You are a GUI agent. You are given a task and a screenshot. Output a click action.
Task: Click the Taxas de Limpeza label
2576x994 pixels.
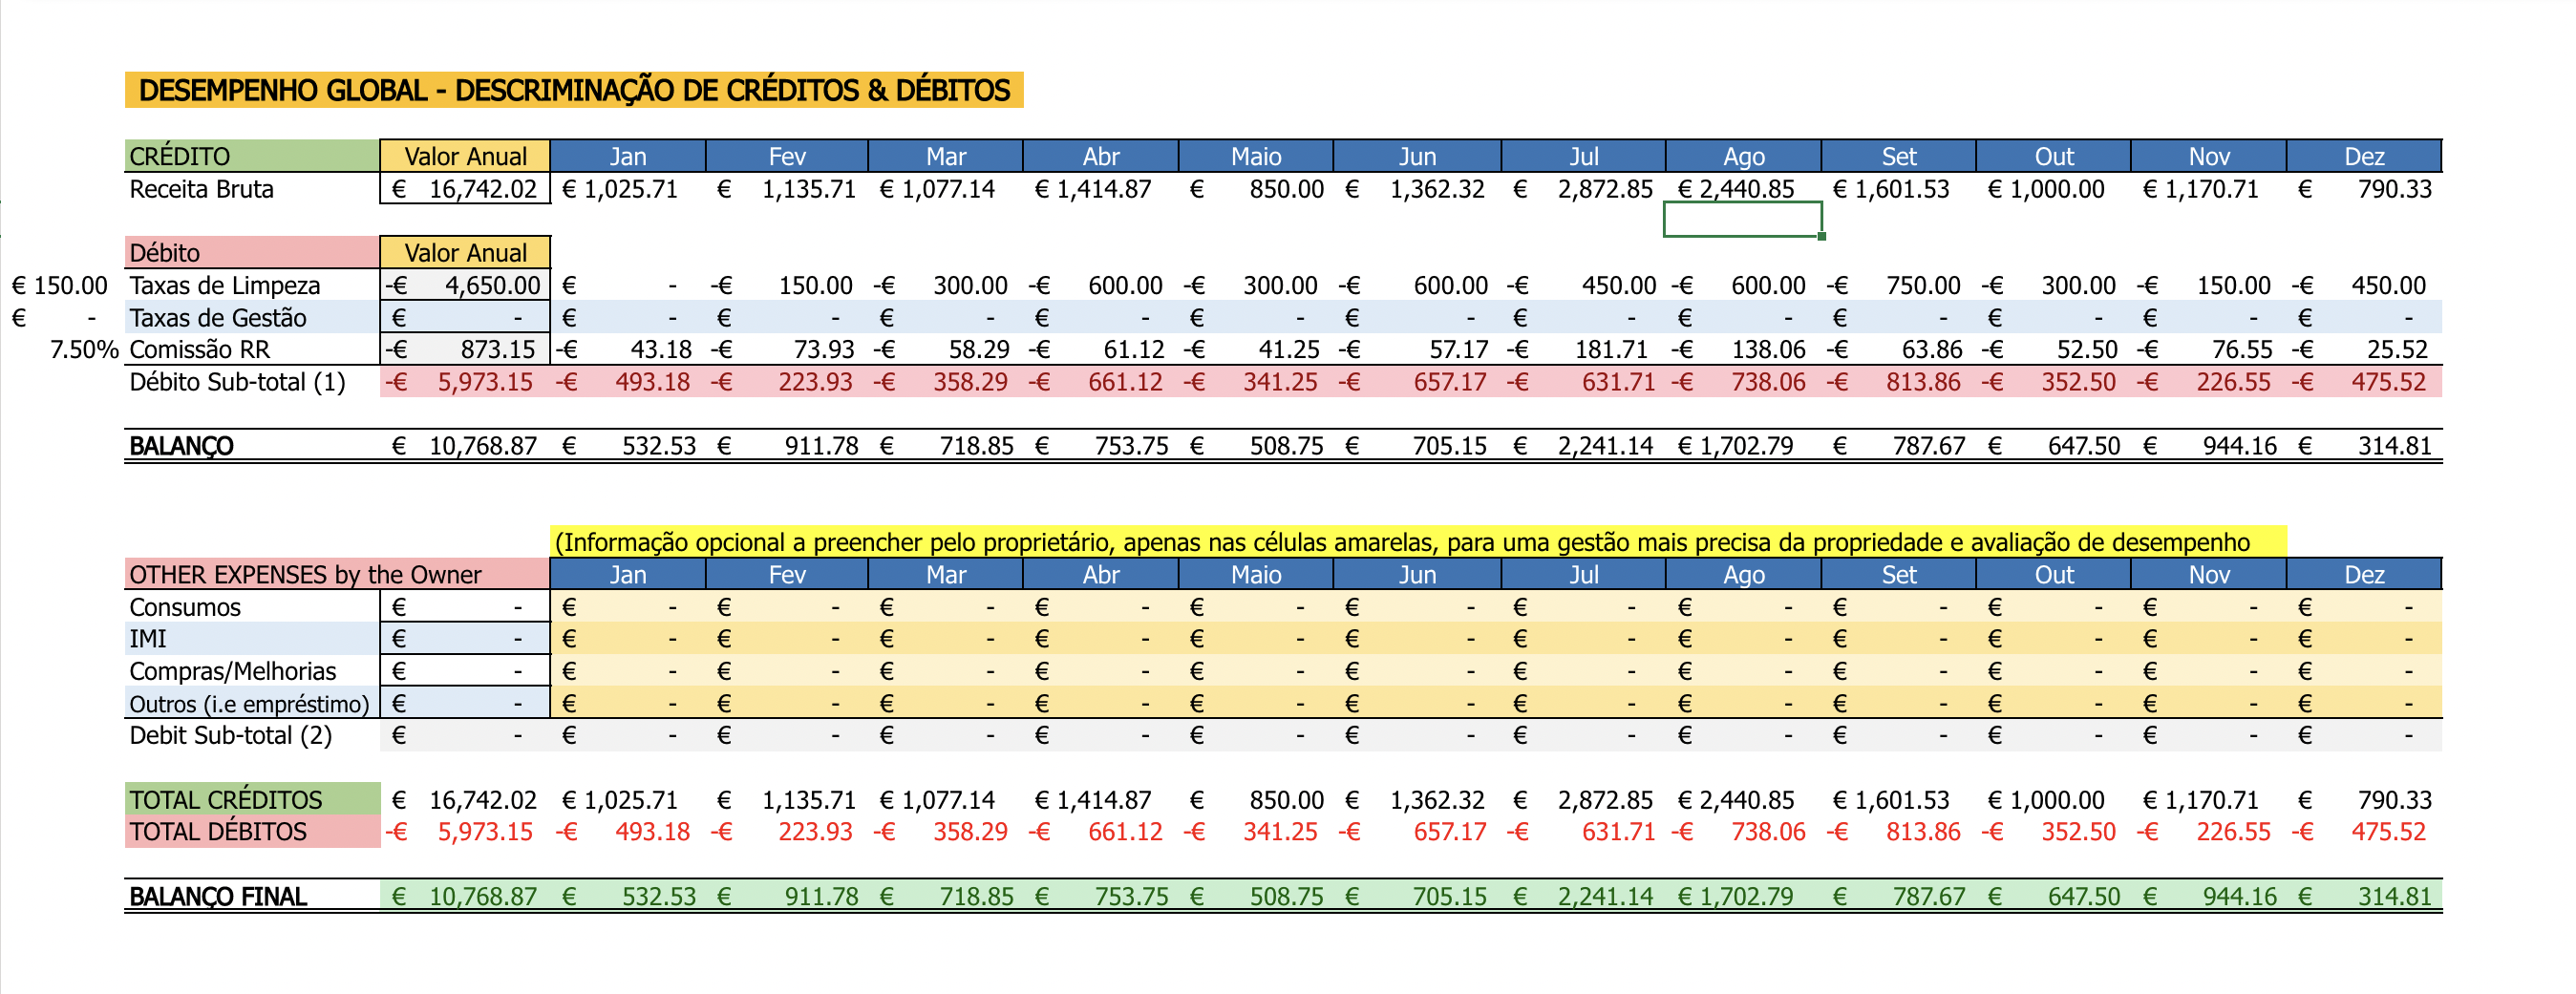(x=225, y=285)
